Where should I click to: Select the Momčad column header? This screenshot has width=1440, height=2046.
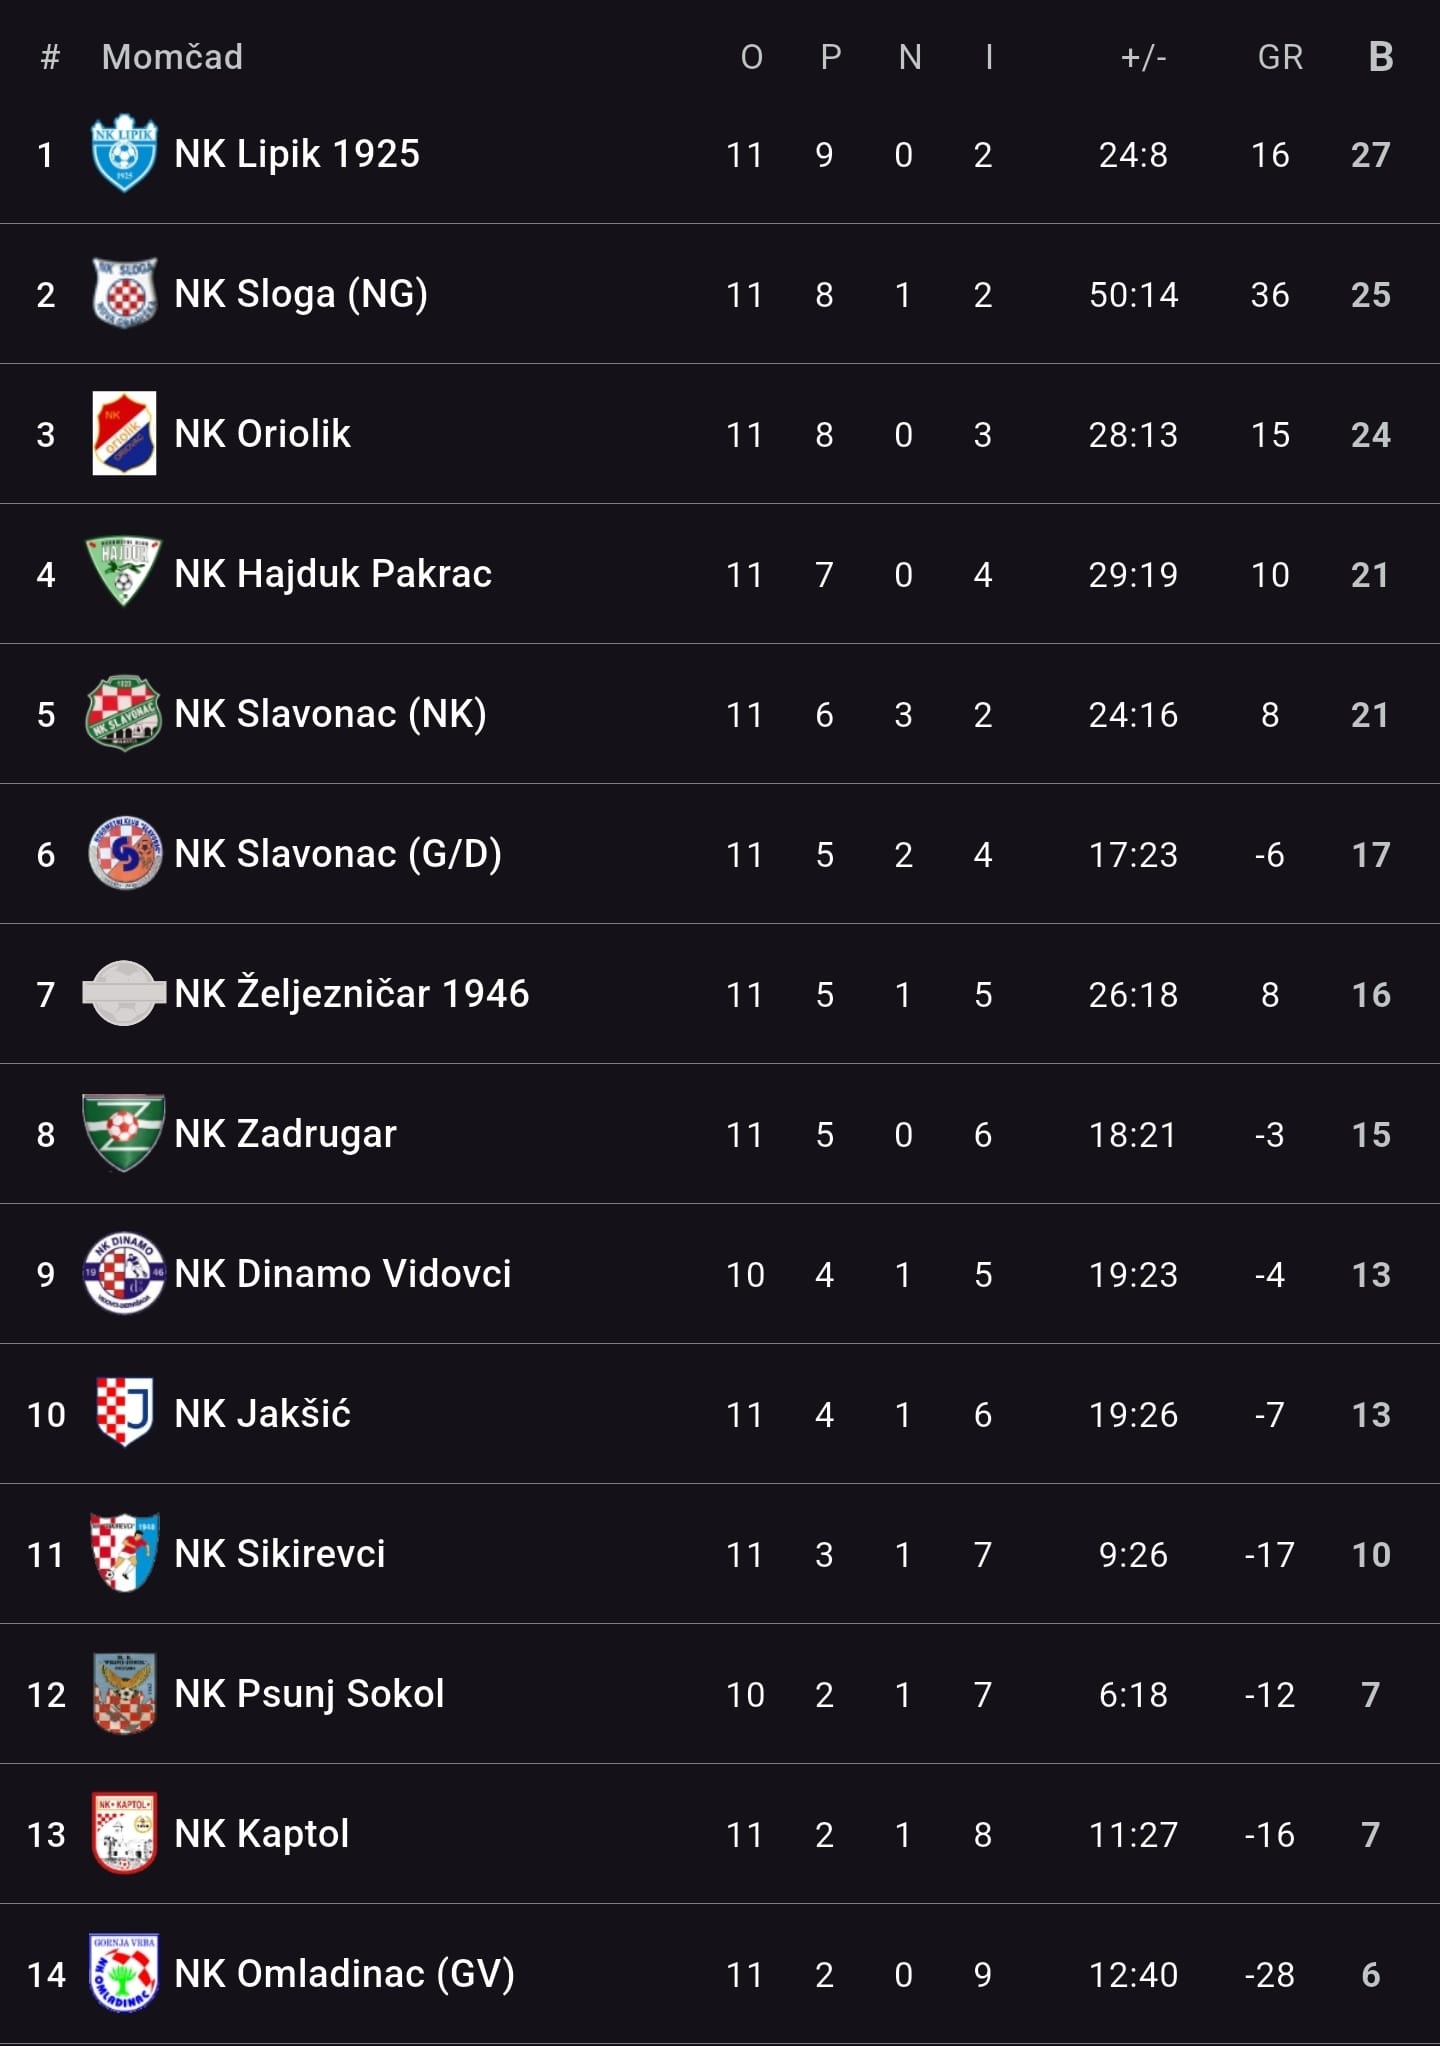172,57
